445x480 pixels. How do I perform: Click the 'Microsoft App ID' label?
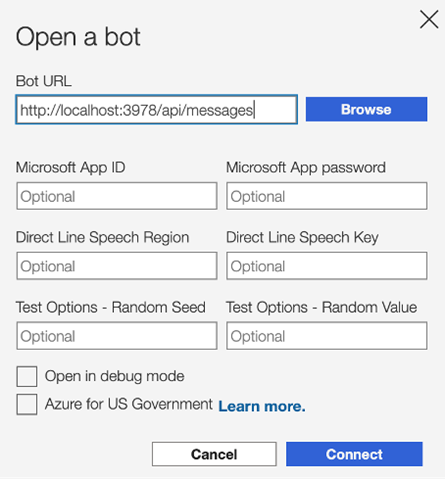(71, 168)
